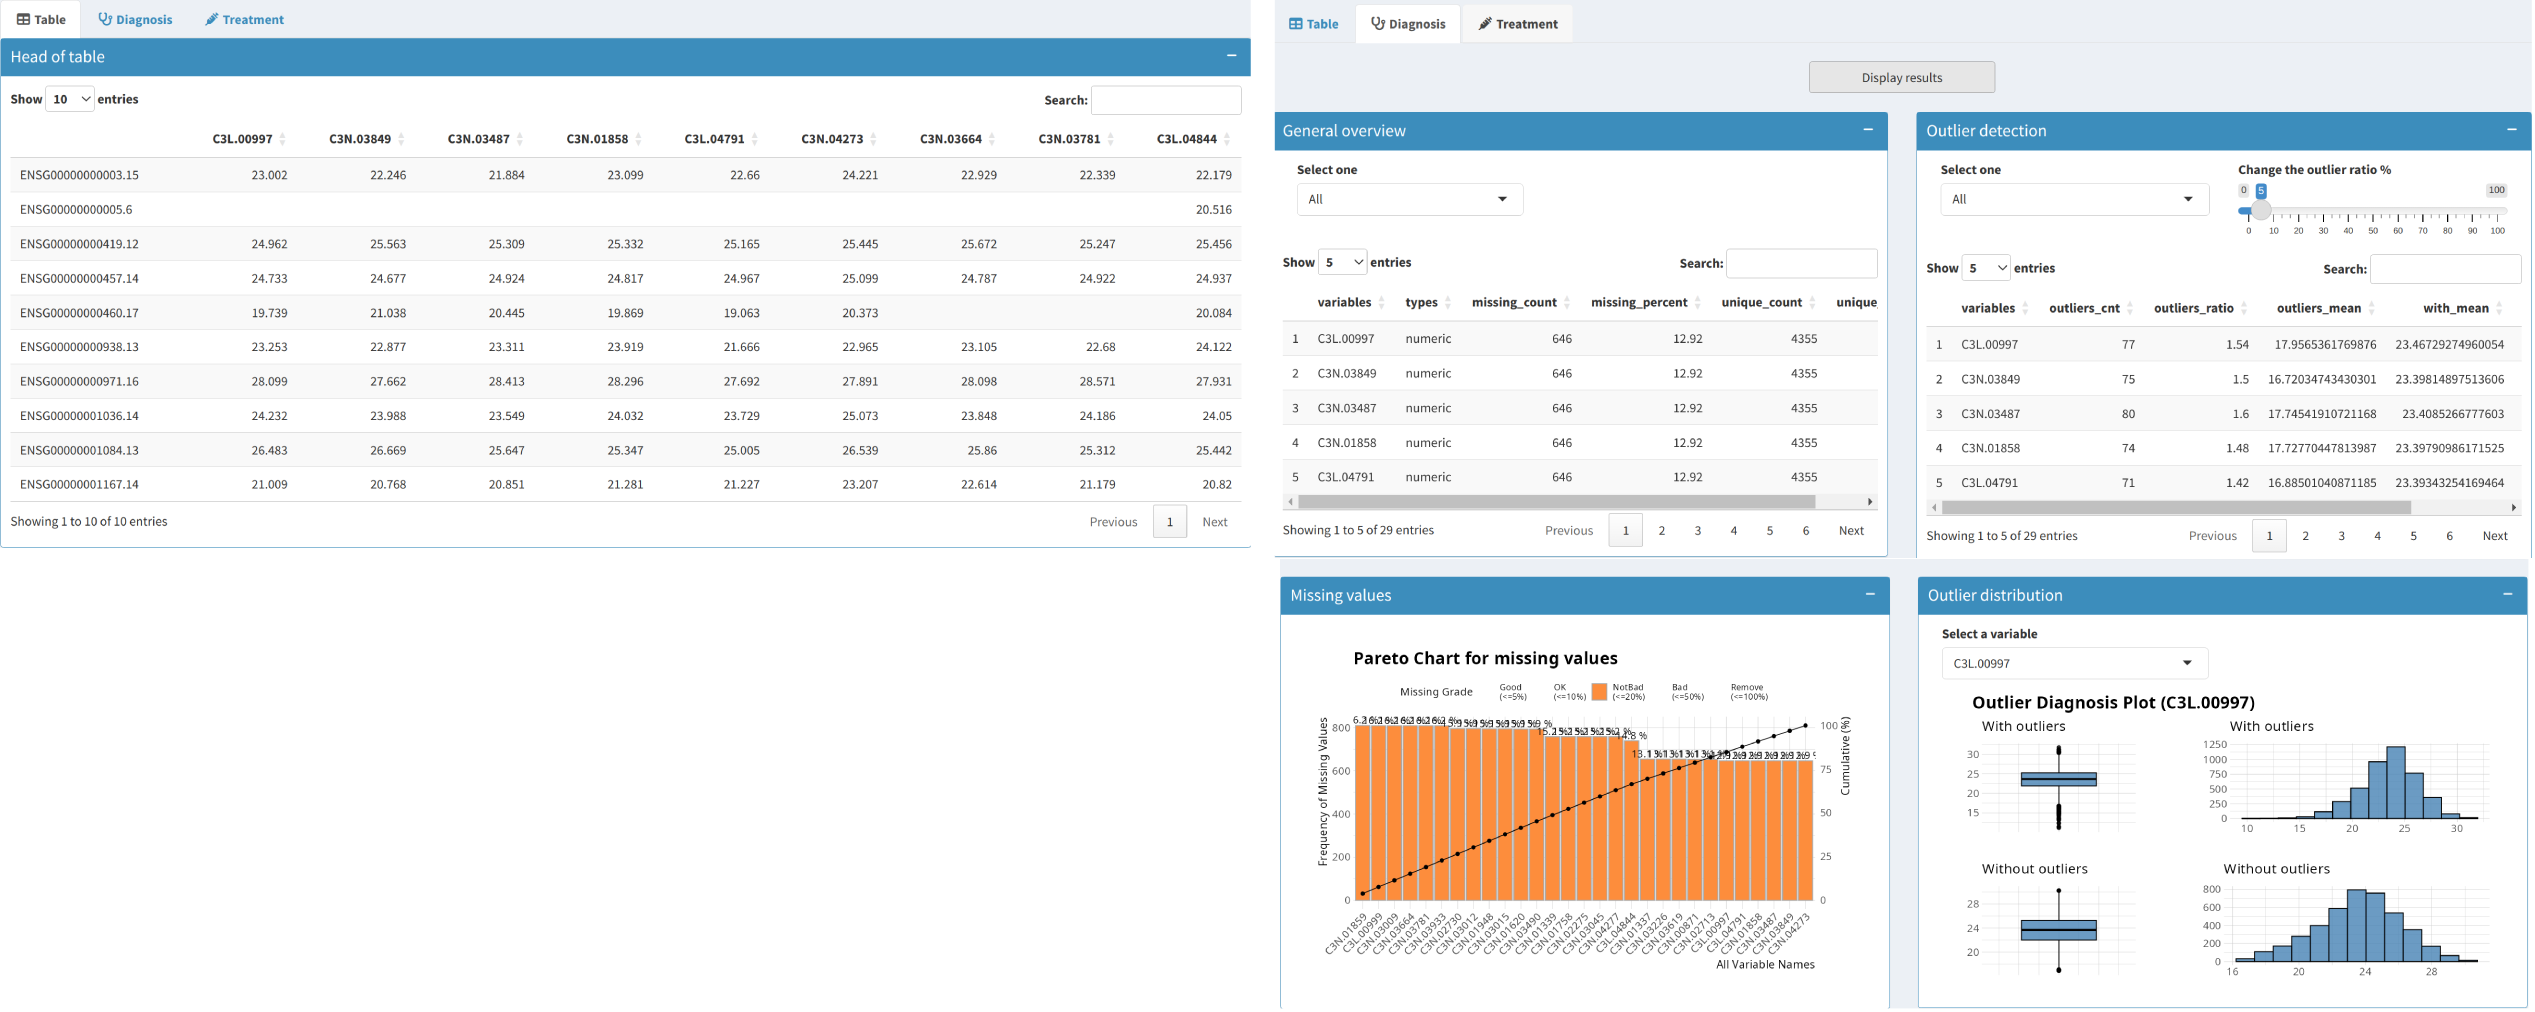Select the Diagnosis tab in right panel
Image resolution: width=2535 pixels, height=1012 pixels.
coord(1408,24)
